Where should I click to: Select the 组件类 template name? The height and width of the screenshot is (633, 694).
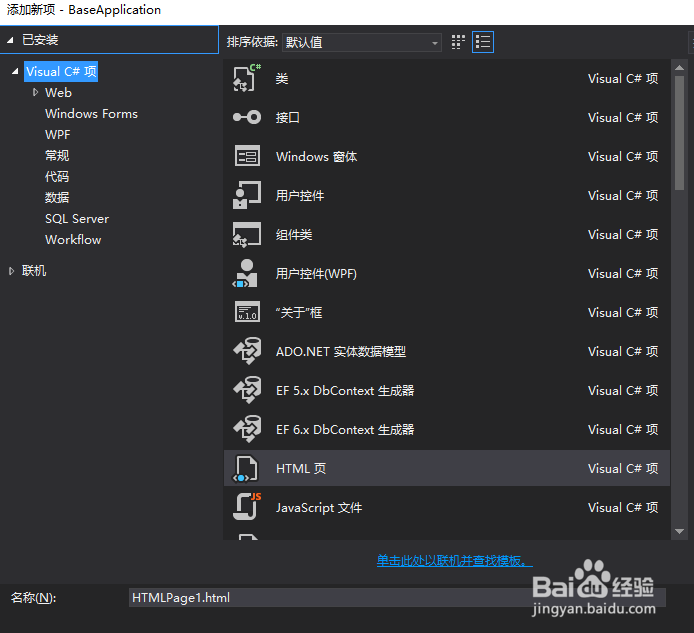click(294, 234)
